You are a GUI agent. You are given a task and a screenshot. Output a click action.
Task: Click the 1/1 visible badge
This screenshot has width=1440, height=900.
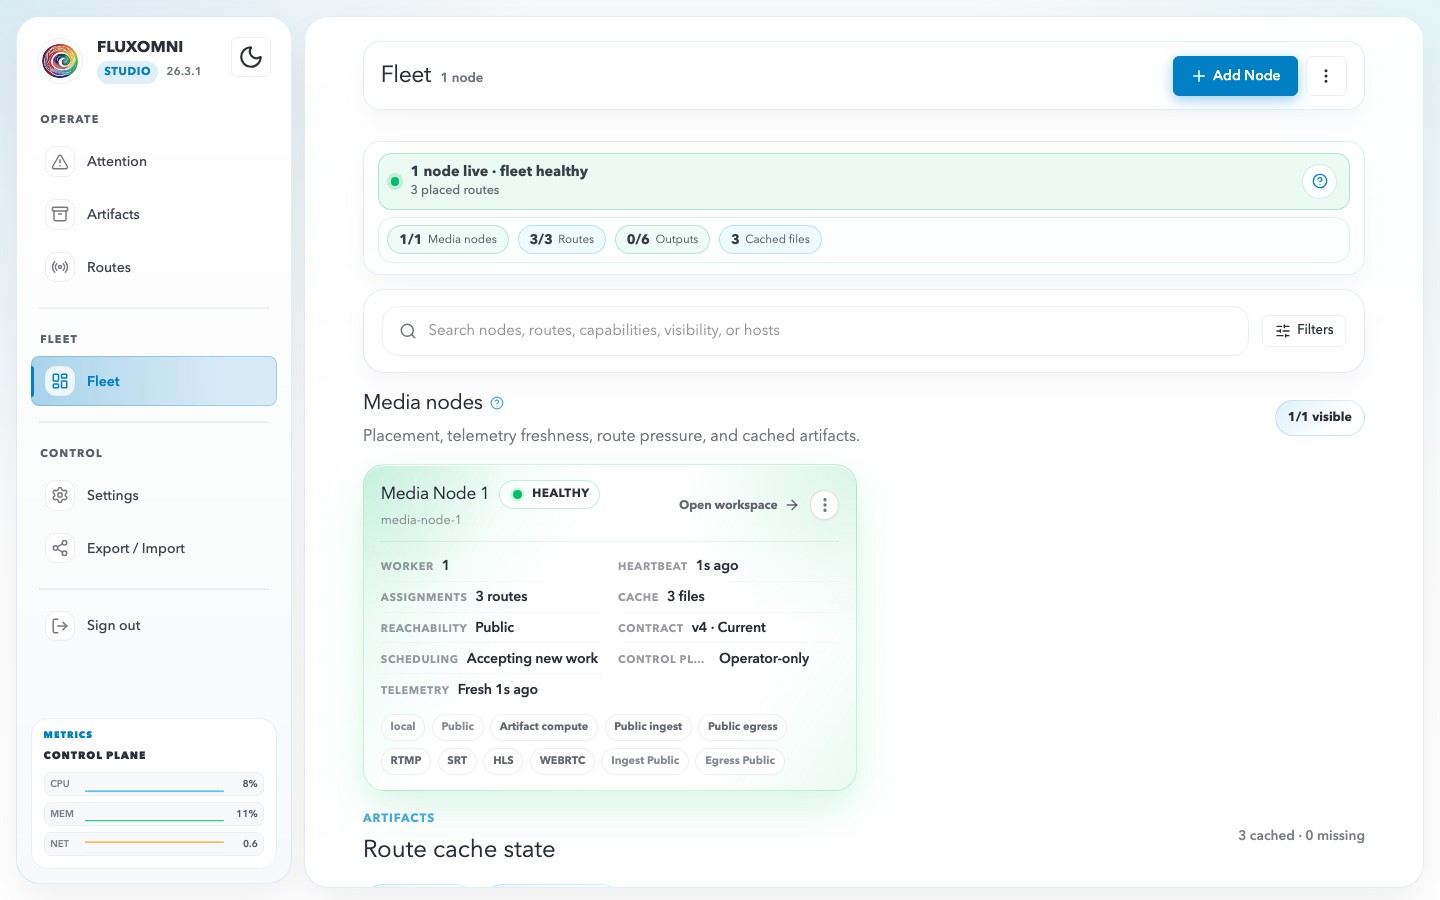click(x=1320, y=417)
